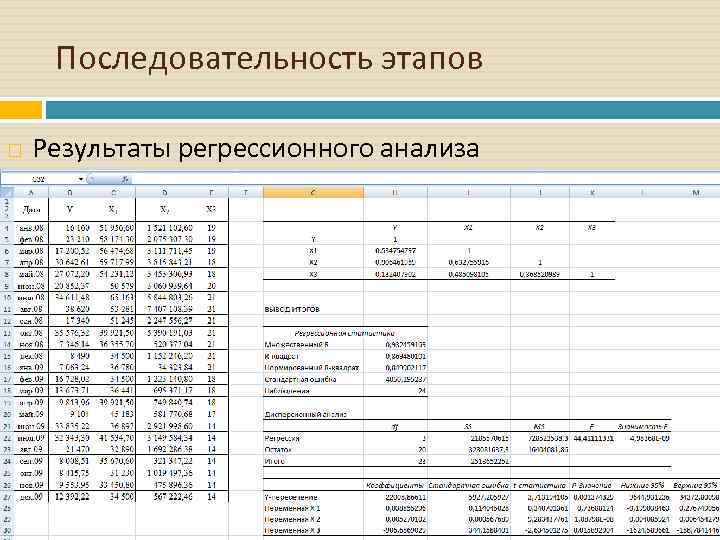Viewport: 720px width, 540px height.
Task: Select the 'Y-пересечение' row label
Action: pyautogui.click(x=291, y=497)
